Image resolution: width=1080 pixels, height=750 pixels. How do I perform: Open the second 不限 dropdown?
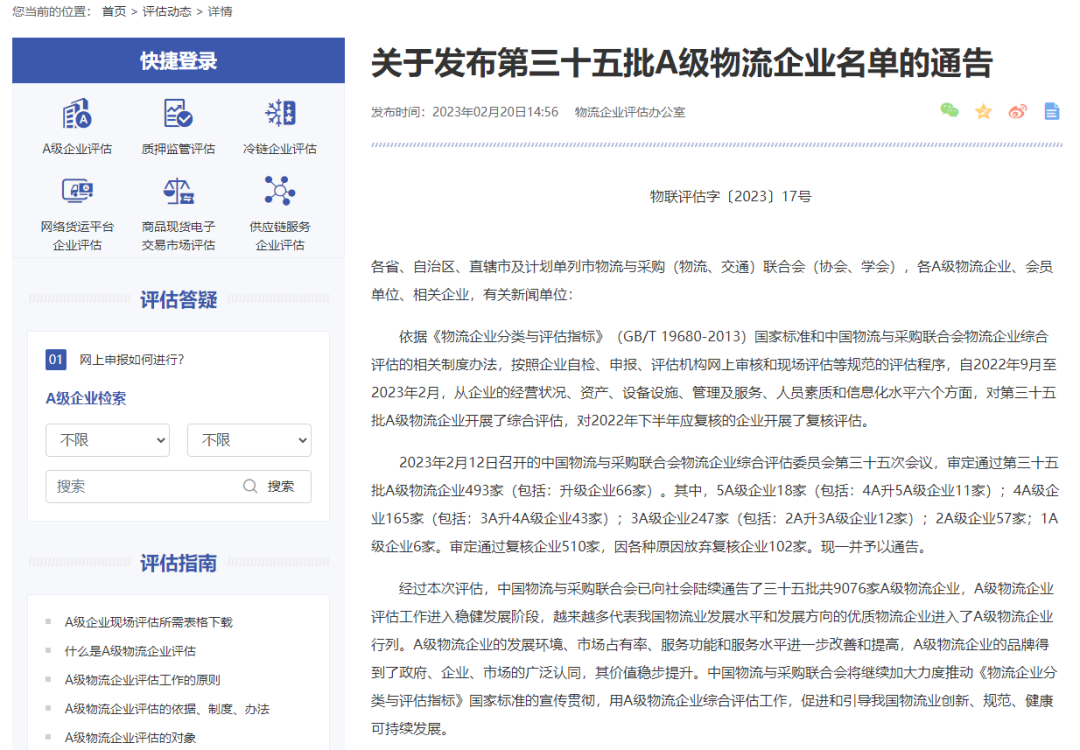pos(249,440)
